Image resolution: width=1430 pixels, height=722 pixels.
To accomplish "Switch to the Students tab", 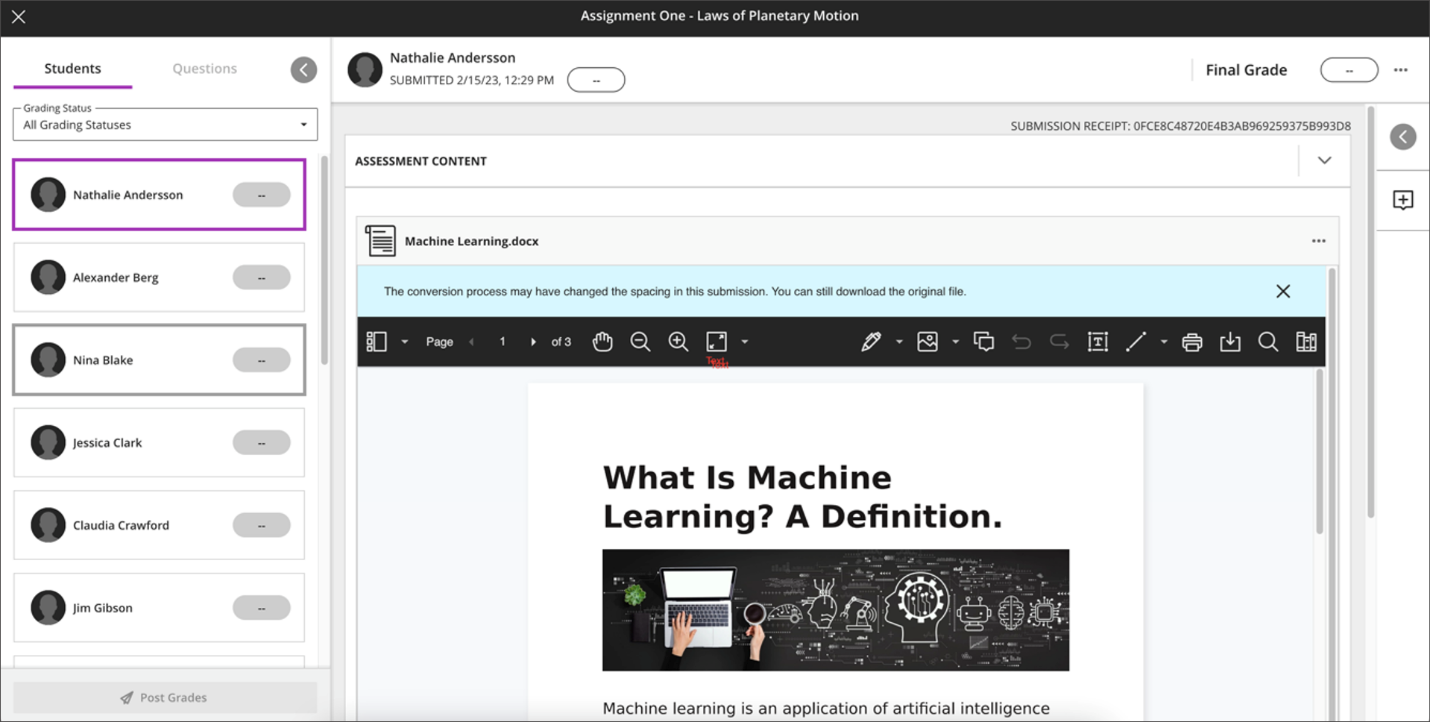I will 72,69.
